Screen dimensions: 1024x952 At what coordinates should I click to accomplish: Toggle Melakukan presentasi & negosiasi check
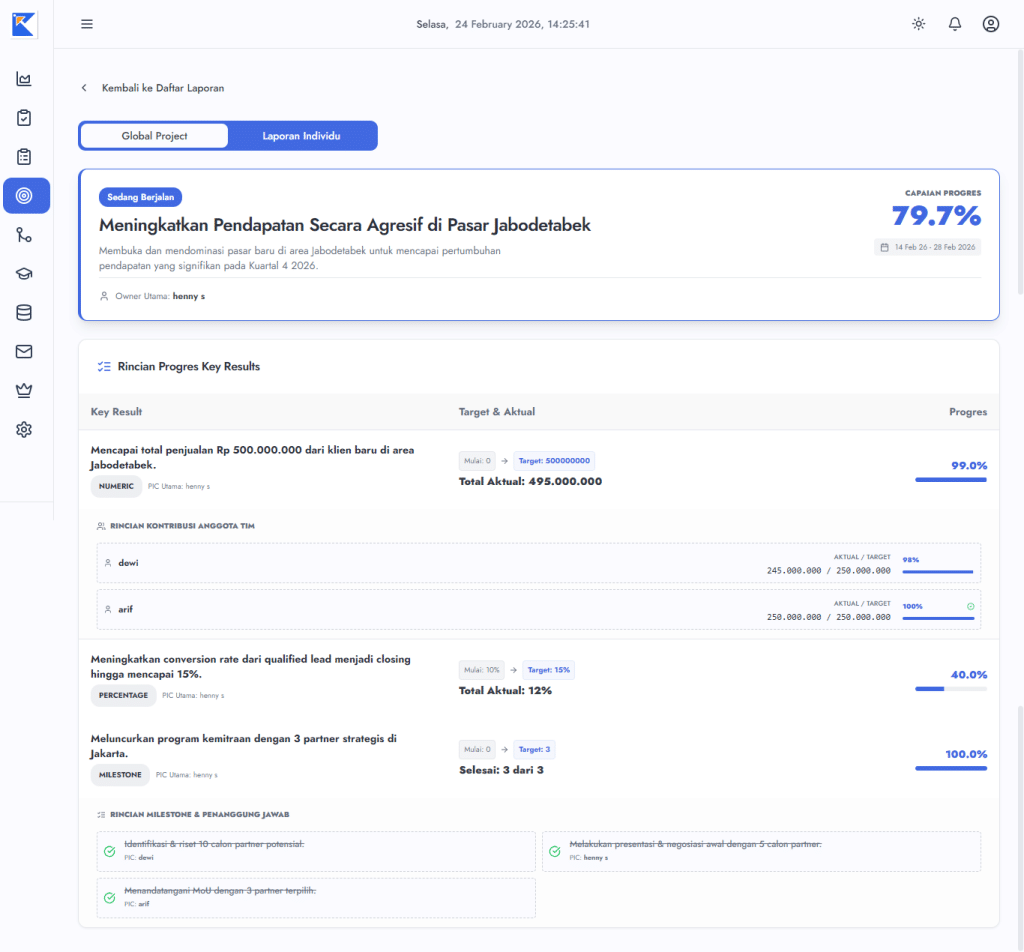(x=554, y=851)
